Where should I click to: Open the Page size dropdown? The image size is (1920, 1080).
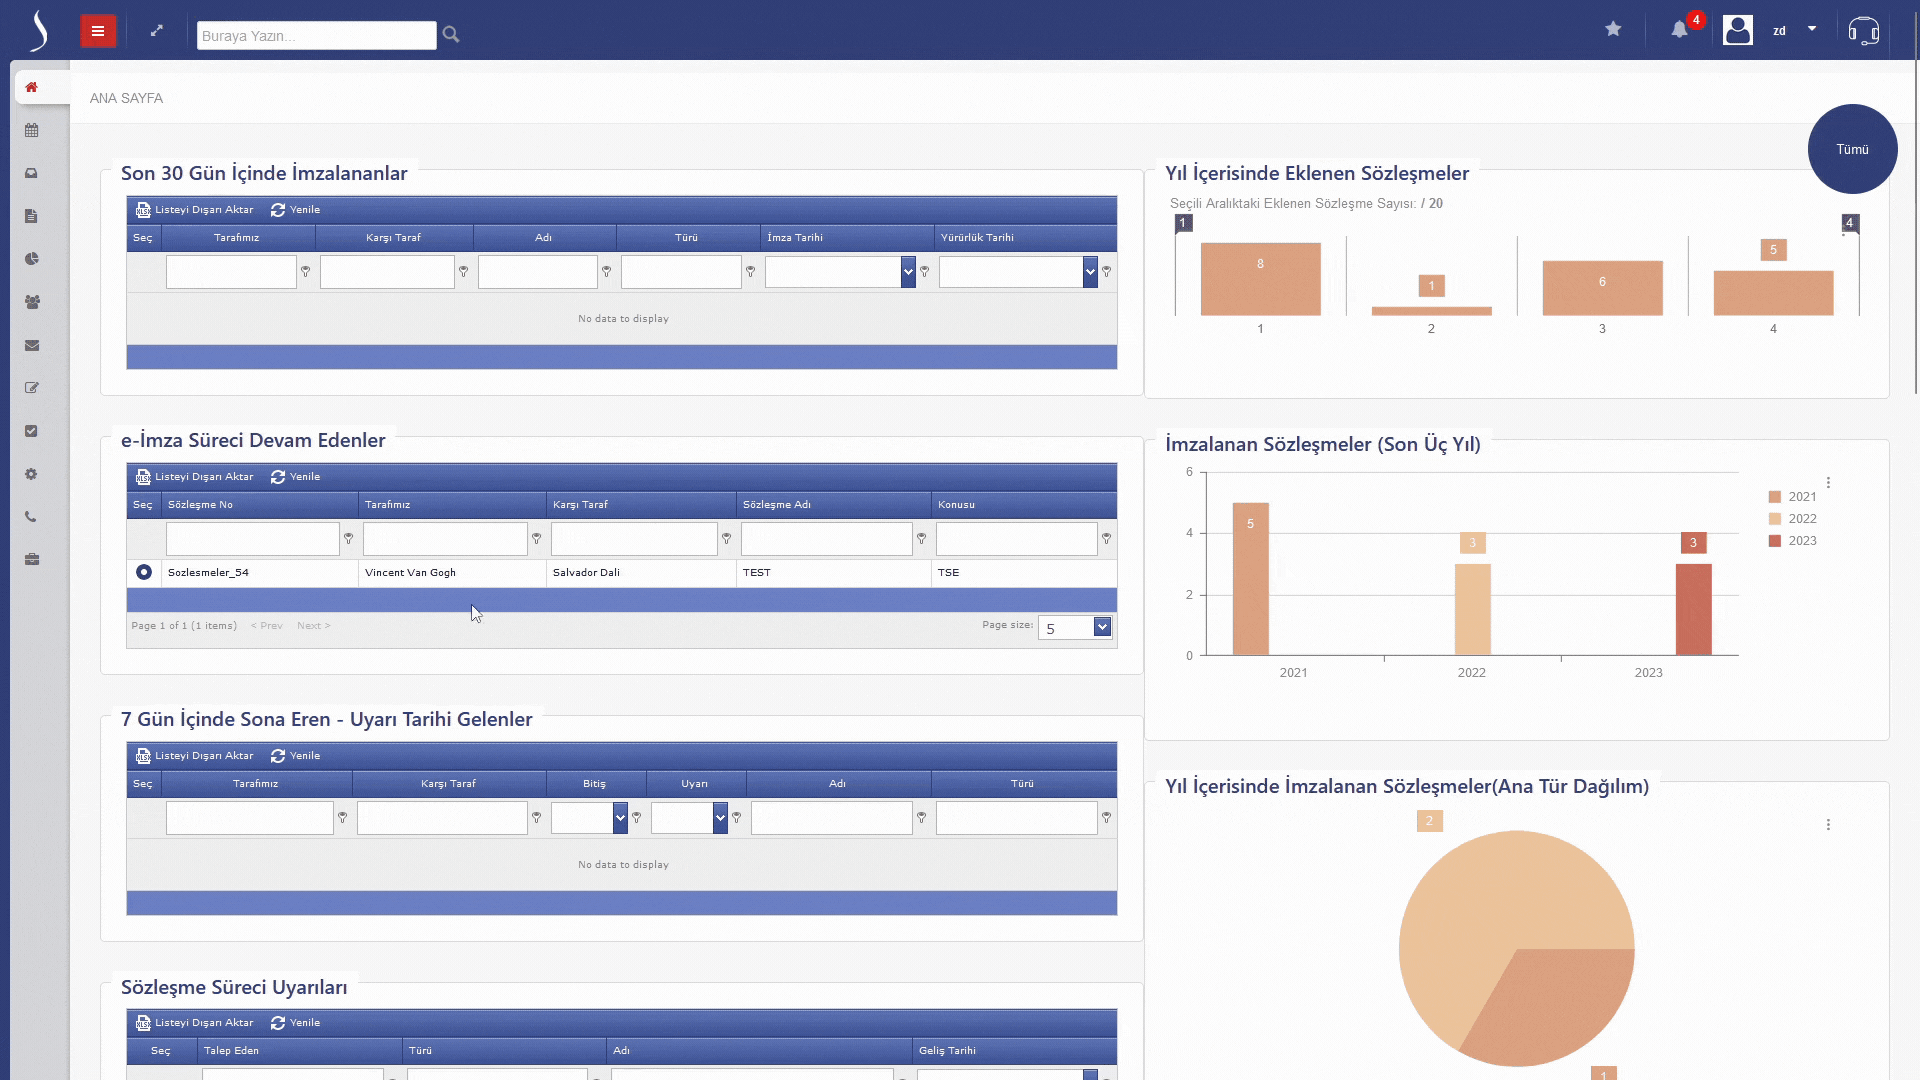(x=1101, y=627)
